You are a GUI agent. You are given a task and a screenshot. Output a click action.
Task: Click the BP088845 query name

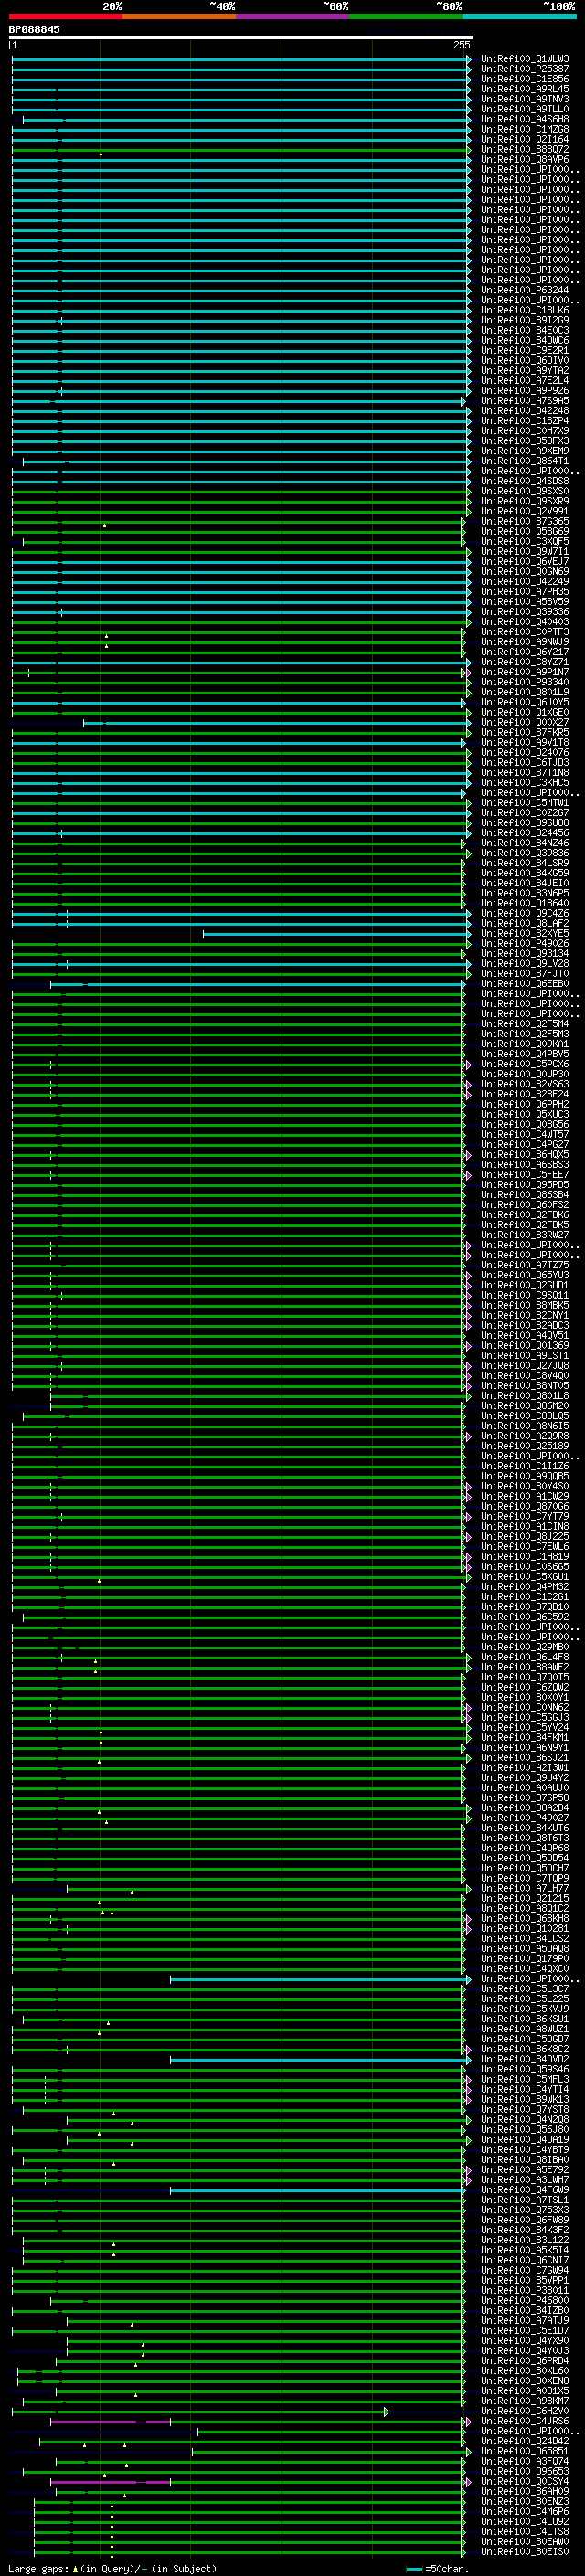click(x=34, y=29)
